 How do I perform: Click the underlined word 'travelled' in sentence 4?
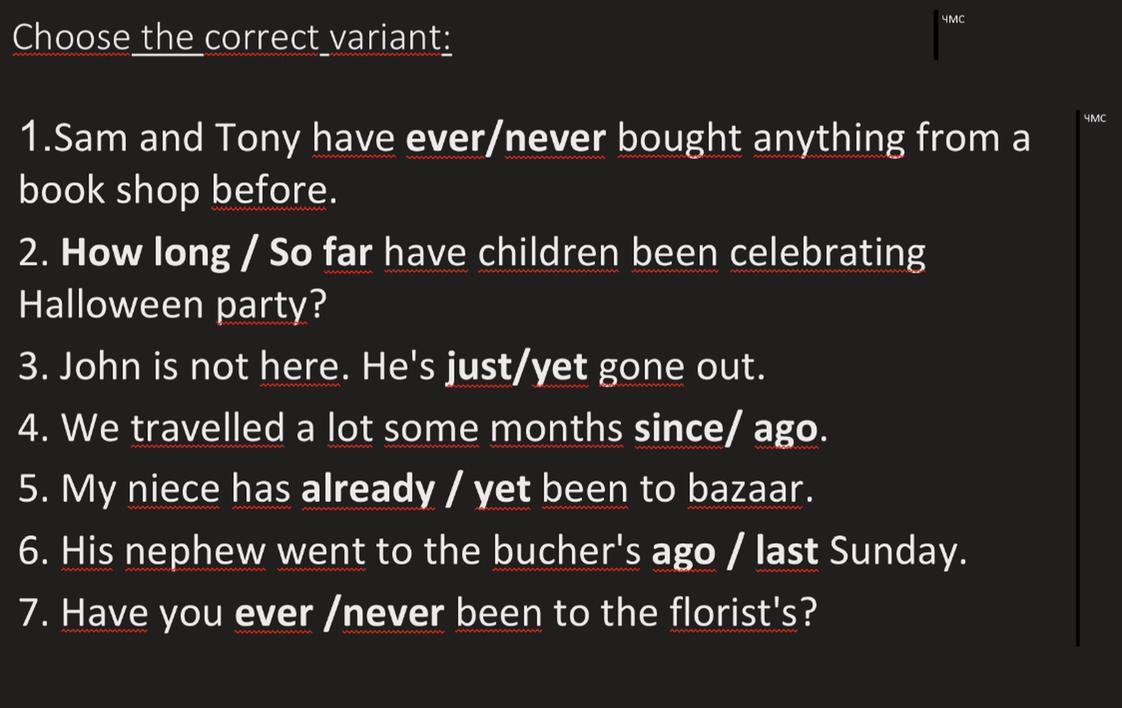click(x=208, y=428)
